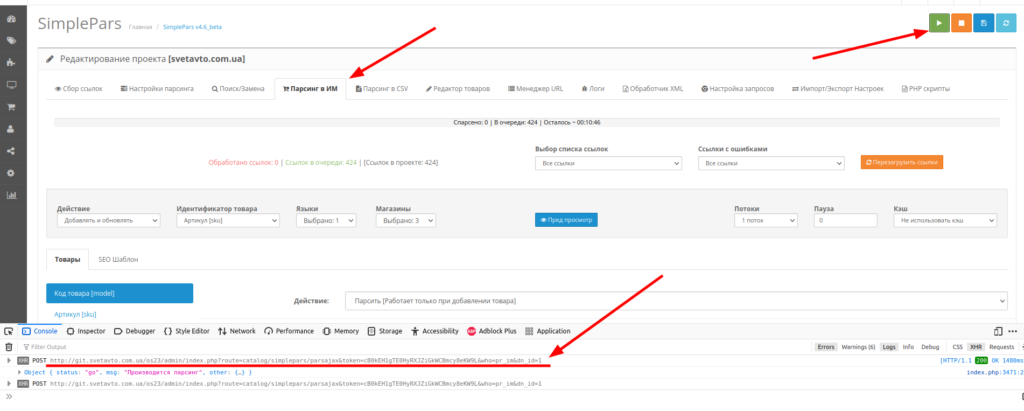Click 'Перезагрузить ссылки' orange button
1024x411 pixels.
pyautogui.click(x=902, y=162)
